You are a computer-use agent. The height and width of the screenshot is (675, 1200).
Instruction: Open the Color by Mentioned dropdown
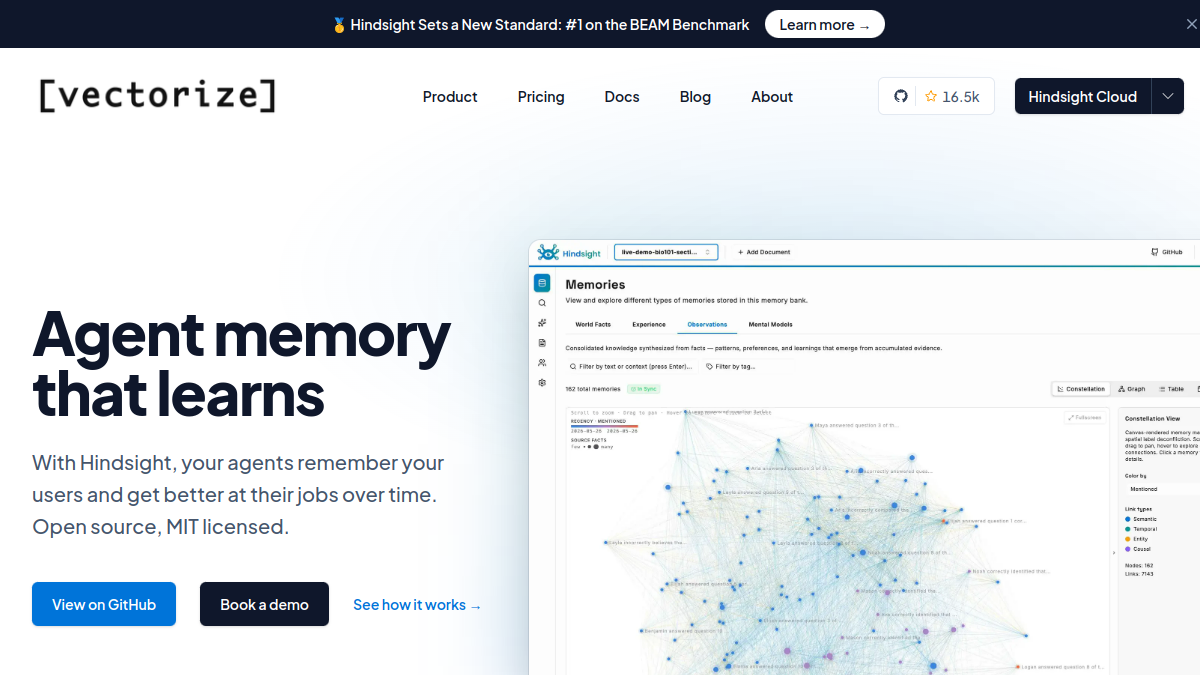pos(1162,489)
